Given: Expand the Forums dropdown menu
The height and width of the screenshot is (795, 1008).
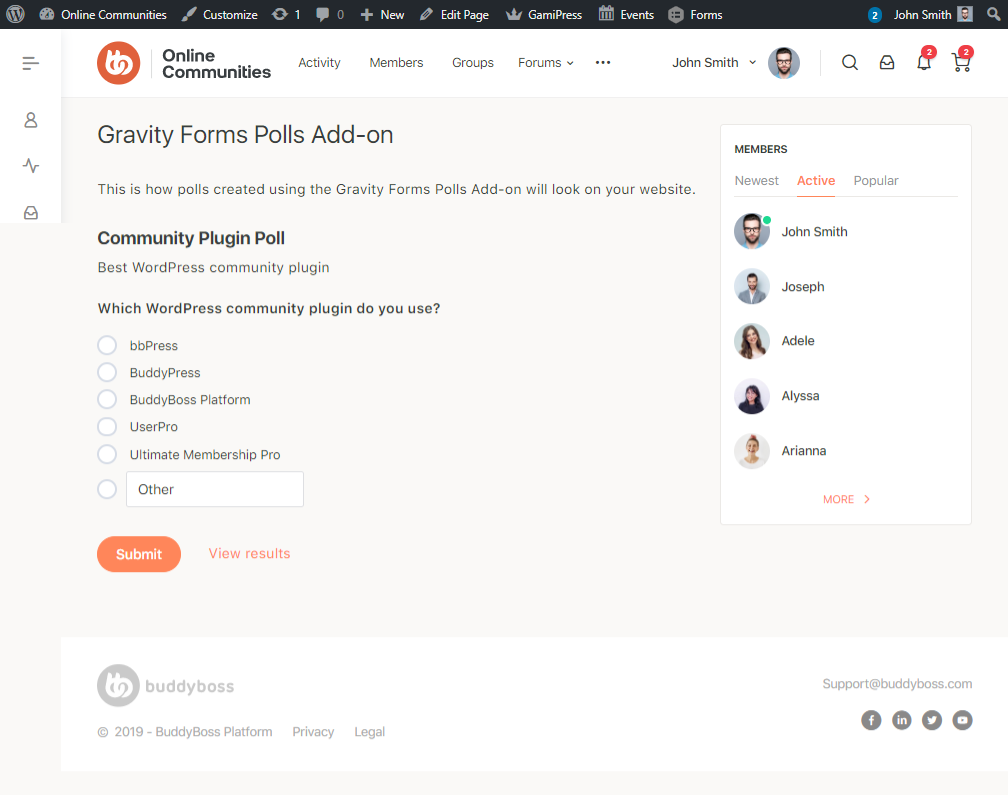Looking at the screenshot, I should point(546,63).
